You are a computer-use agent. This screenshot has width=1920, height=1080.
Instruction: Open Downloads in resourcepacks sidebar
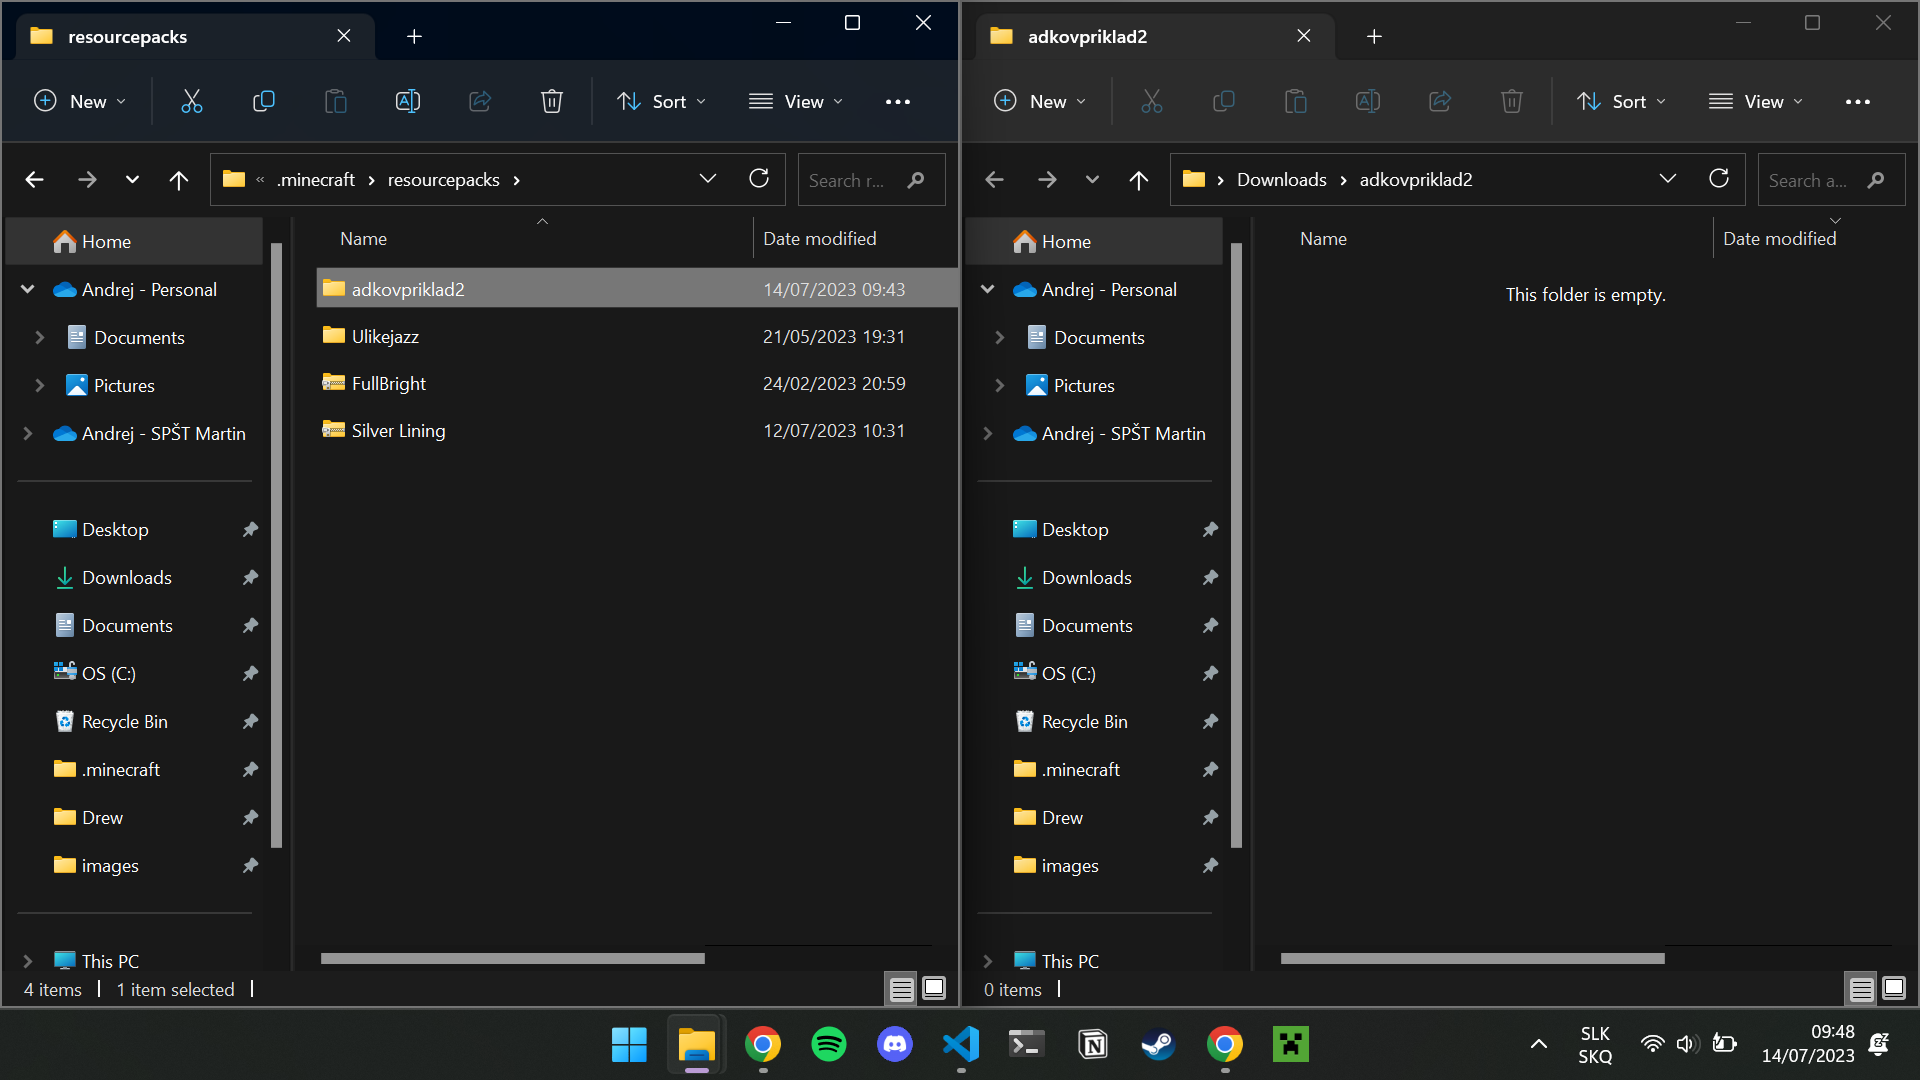click(x=127, y=577)
